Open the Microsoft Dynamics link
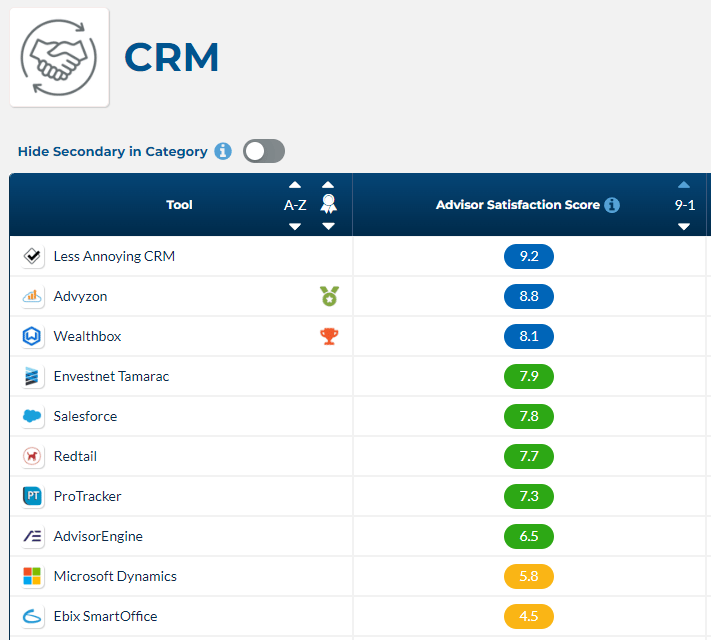Viewport: 711px width, 640px height. [x=115, y=576]
